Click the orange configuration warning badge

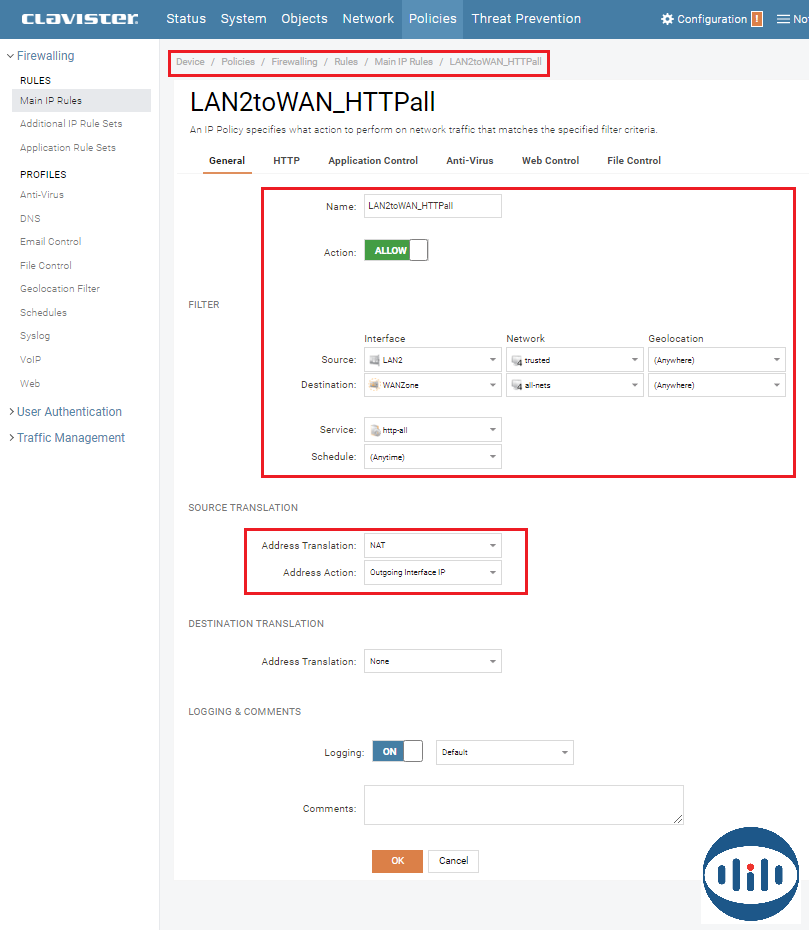(x=756, y=19)
